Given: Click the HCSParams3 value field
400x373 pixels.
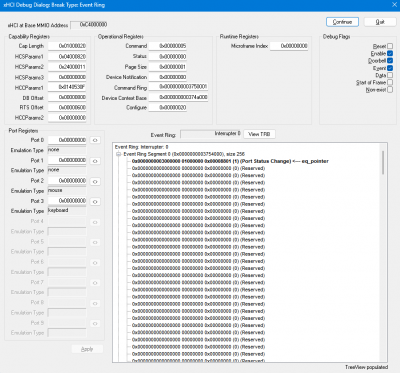Looking at the screenshot, I should coord(67,77).
